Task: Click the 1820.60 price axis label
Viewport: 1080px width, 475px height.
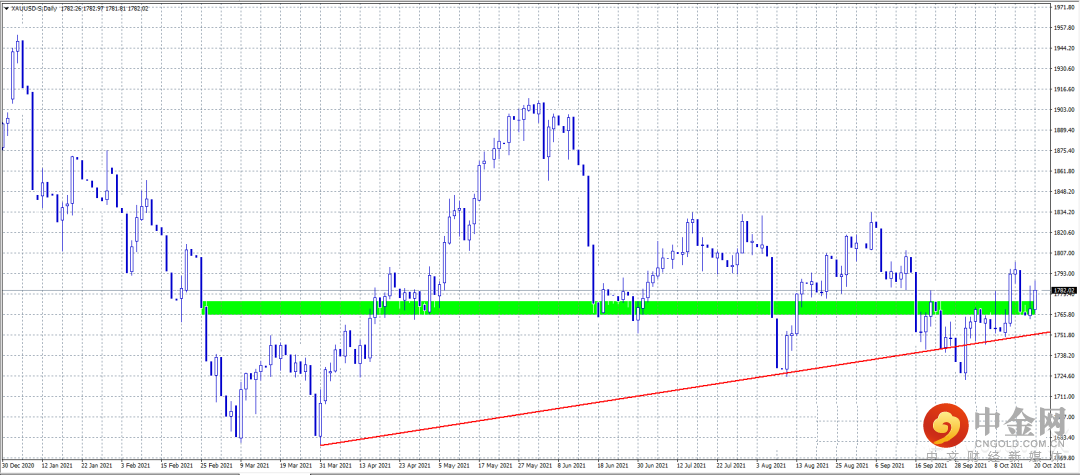Action: point(1065,233)
